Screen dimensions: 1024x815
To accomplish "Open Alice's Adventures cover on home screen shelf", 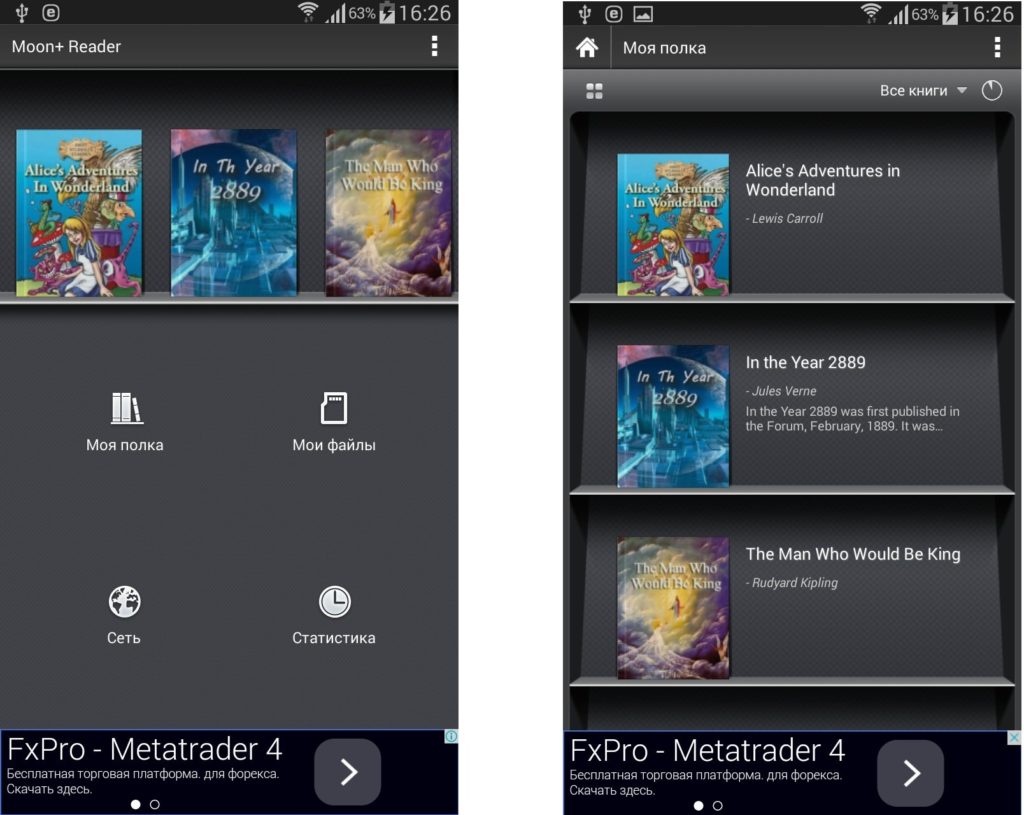I will coord(79,213).
